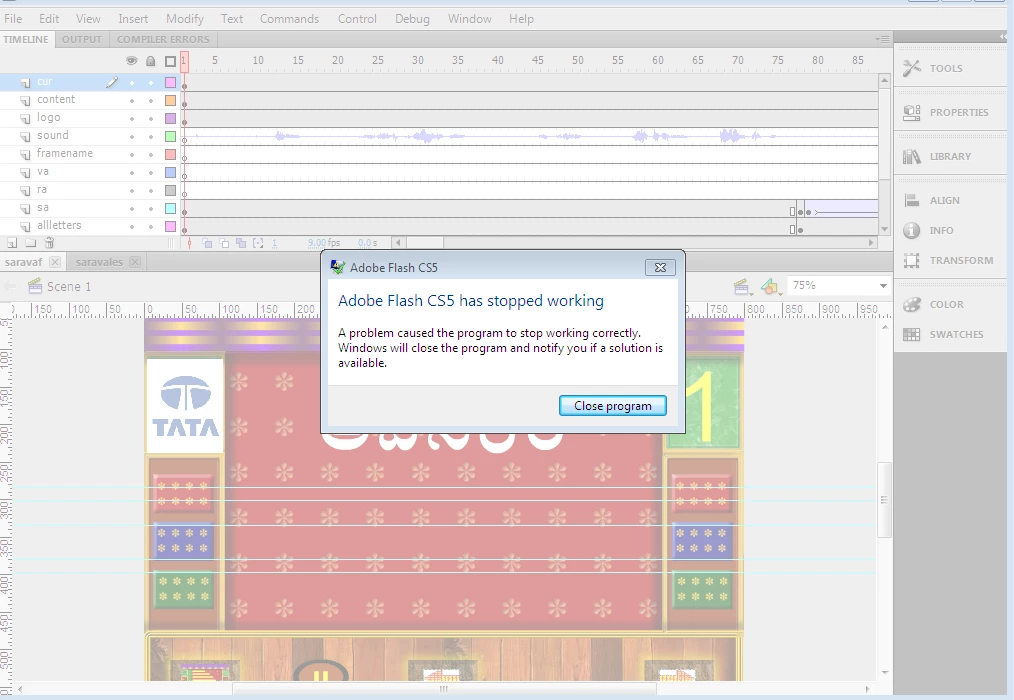Click the lock all layers icon

150,61
